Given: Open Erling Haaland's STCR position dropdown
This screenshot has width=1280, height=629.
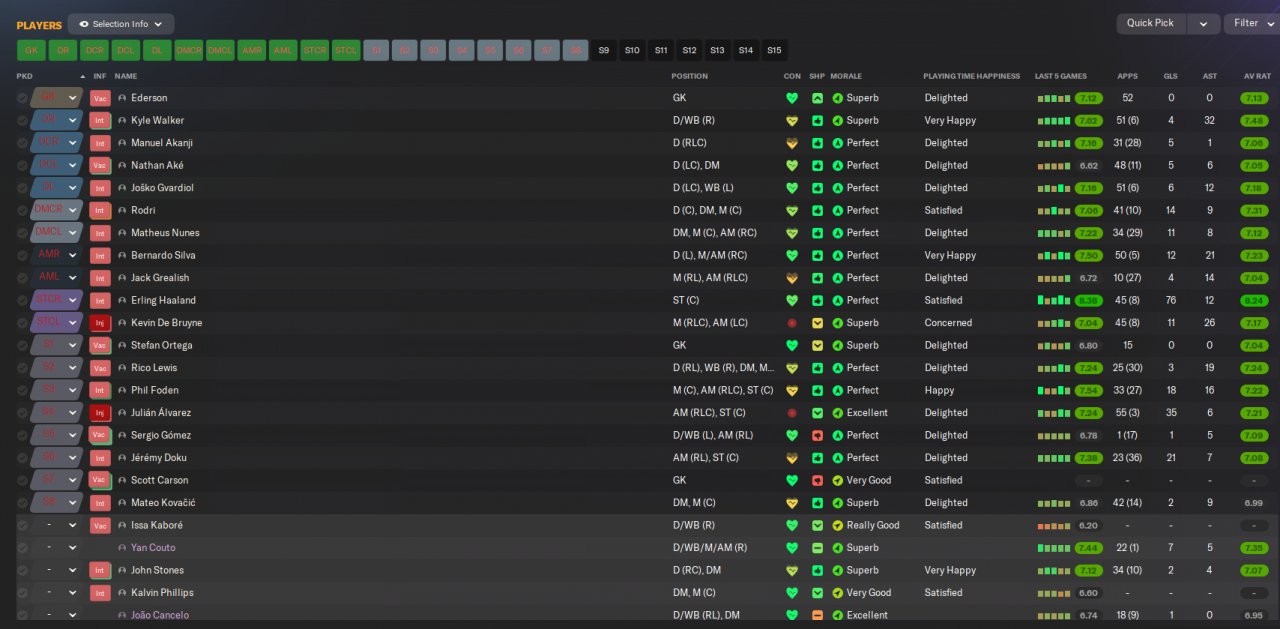Looking at the screenshot, I should pos(56,300).
